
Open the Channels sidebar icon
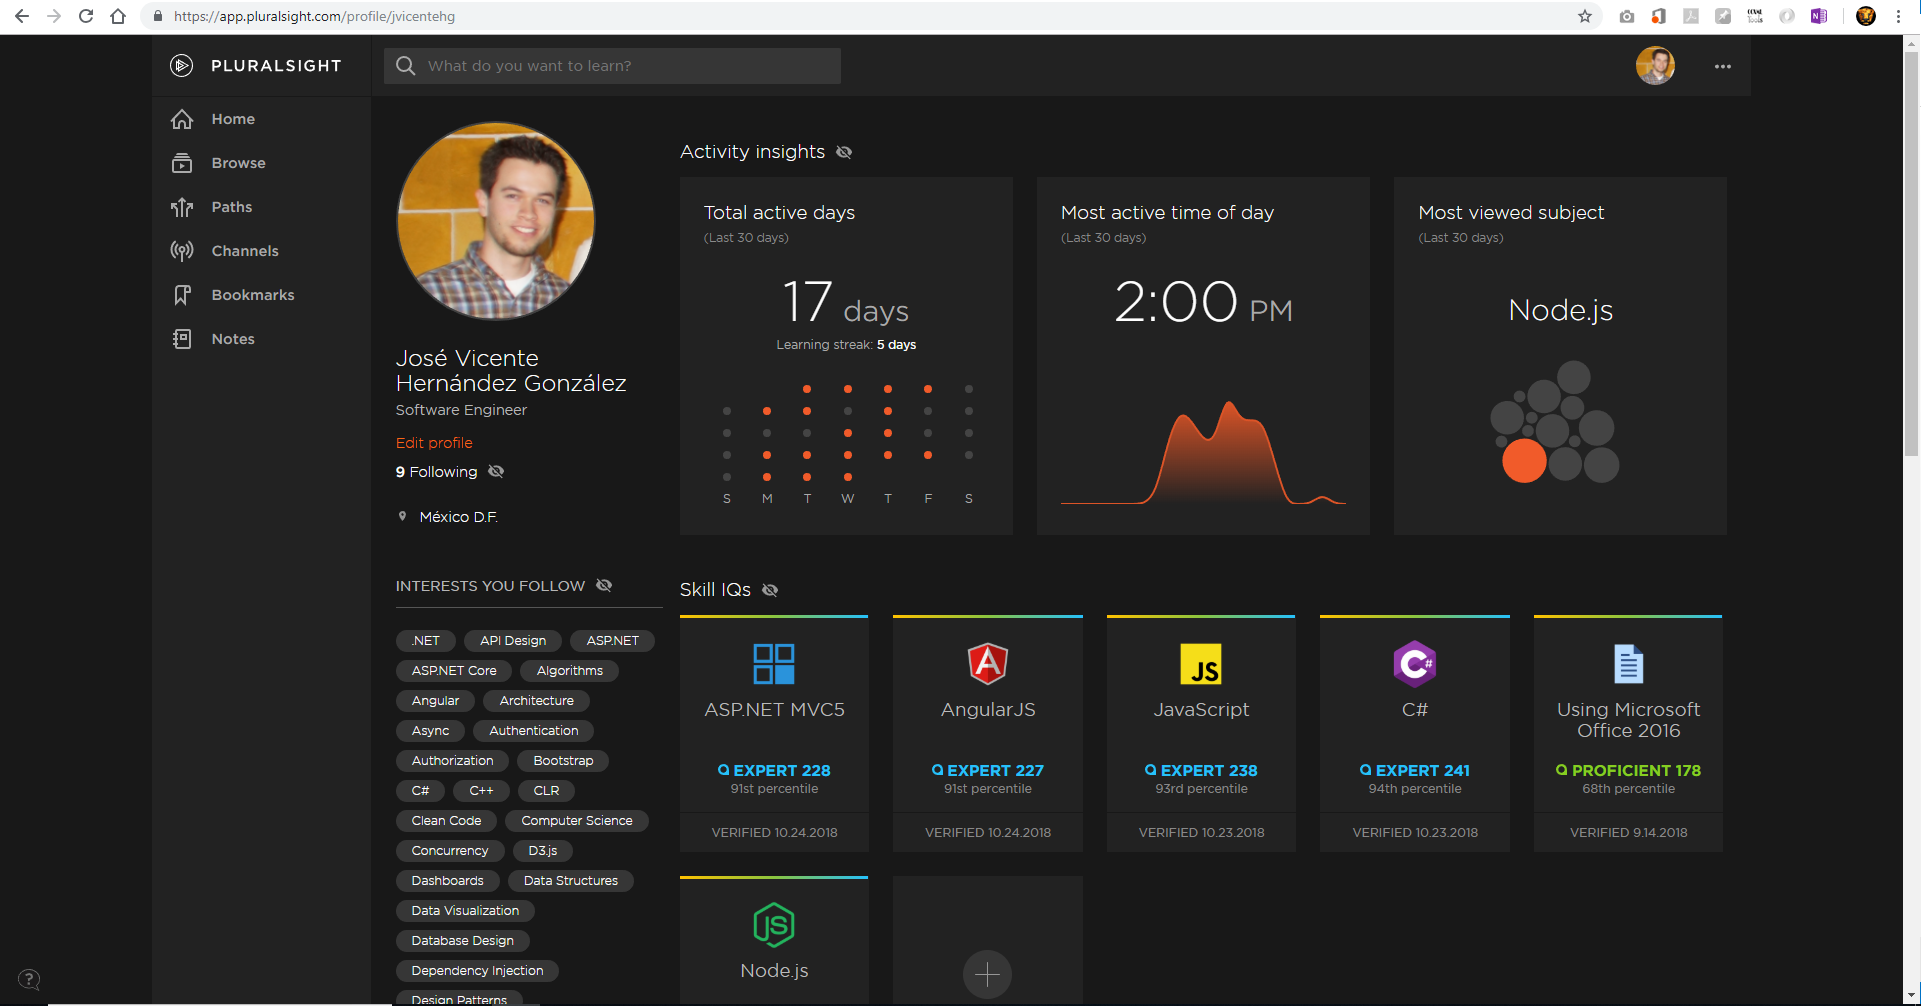pos(182,251)
